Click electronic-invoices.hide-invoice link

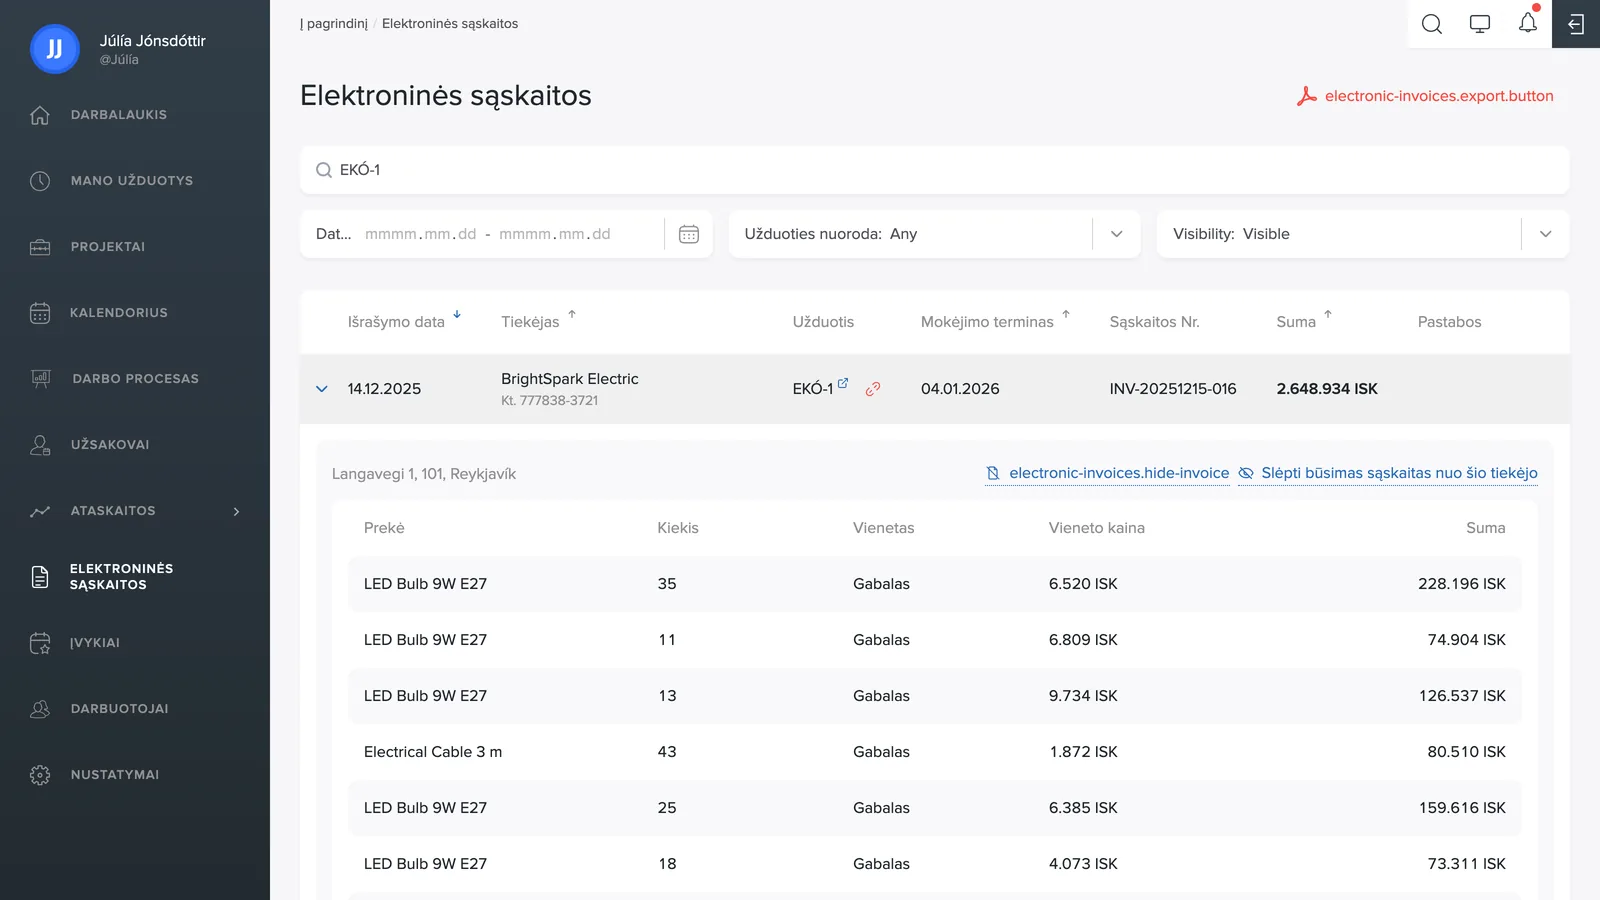tap(1119, 473)
